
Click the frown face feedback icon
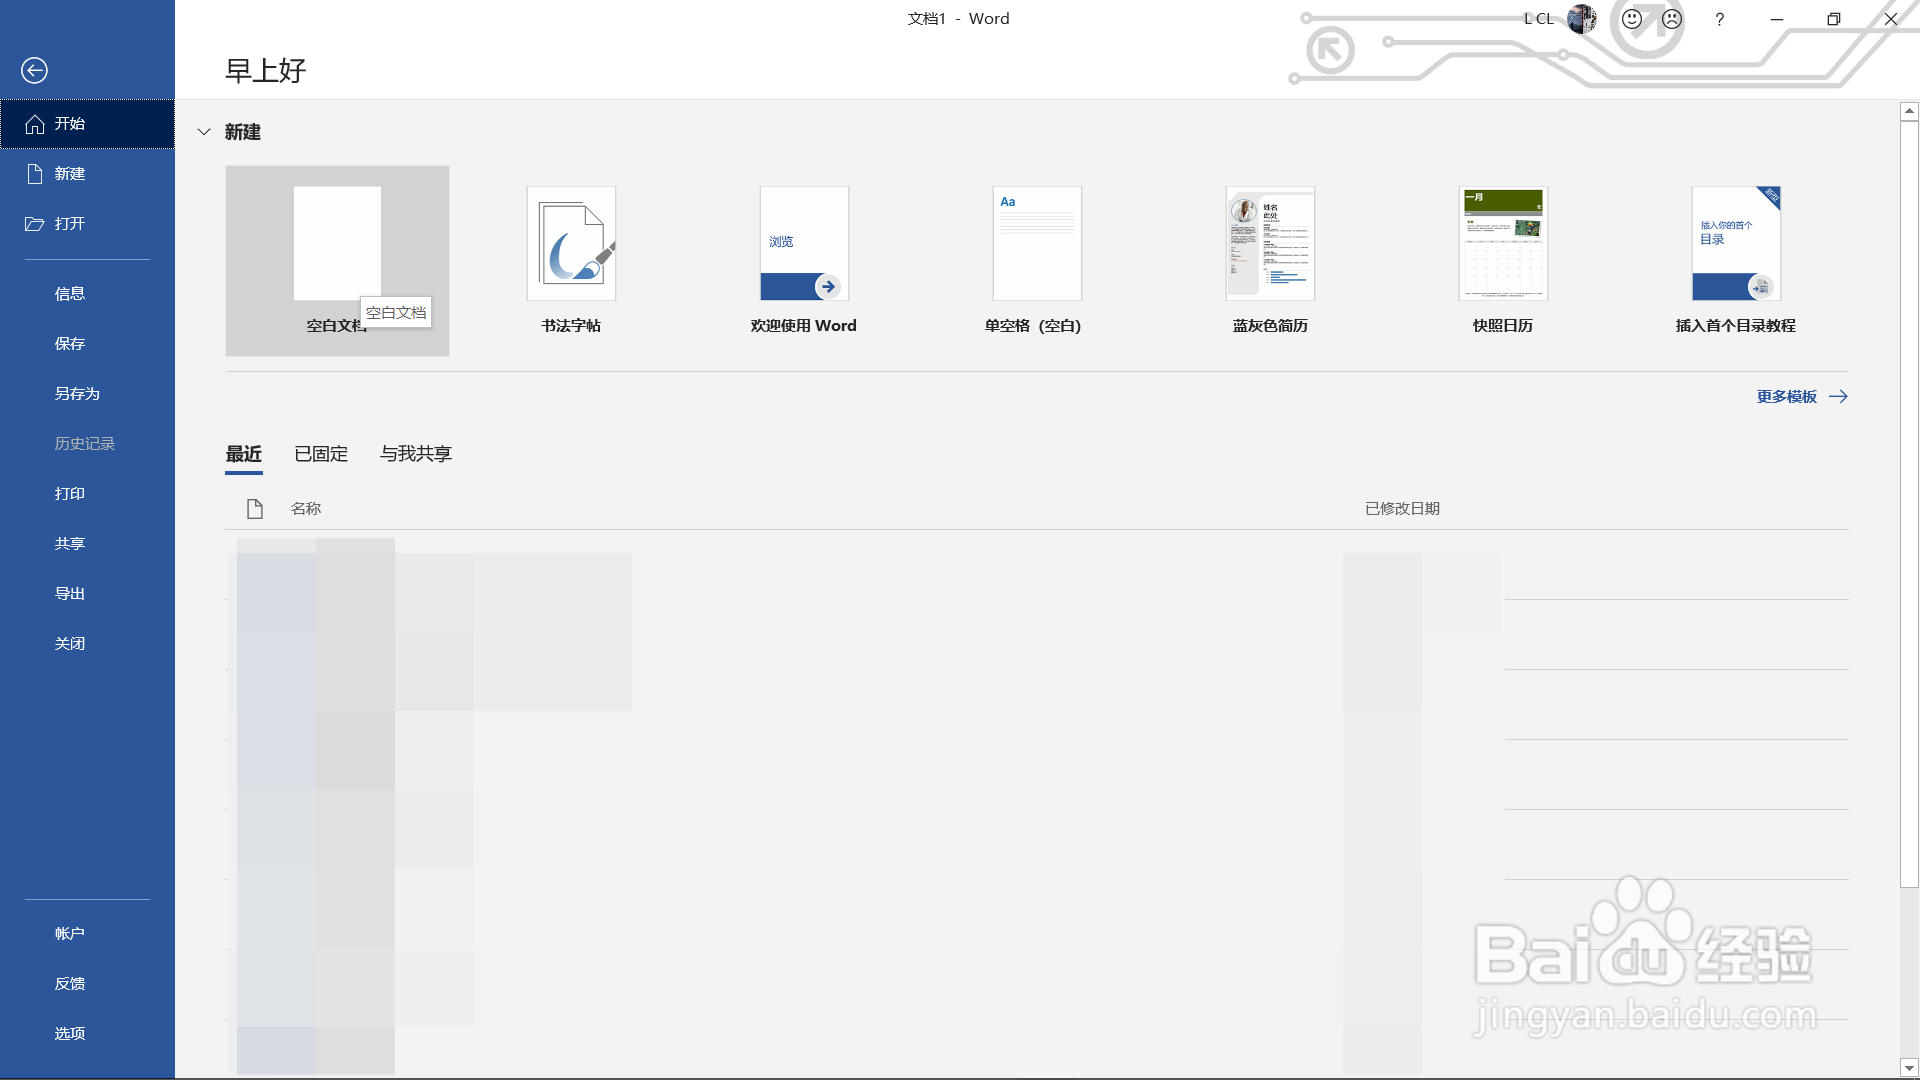1672,19
